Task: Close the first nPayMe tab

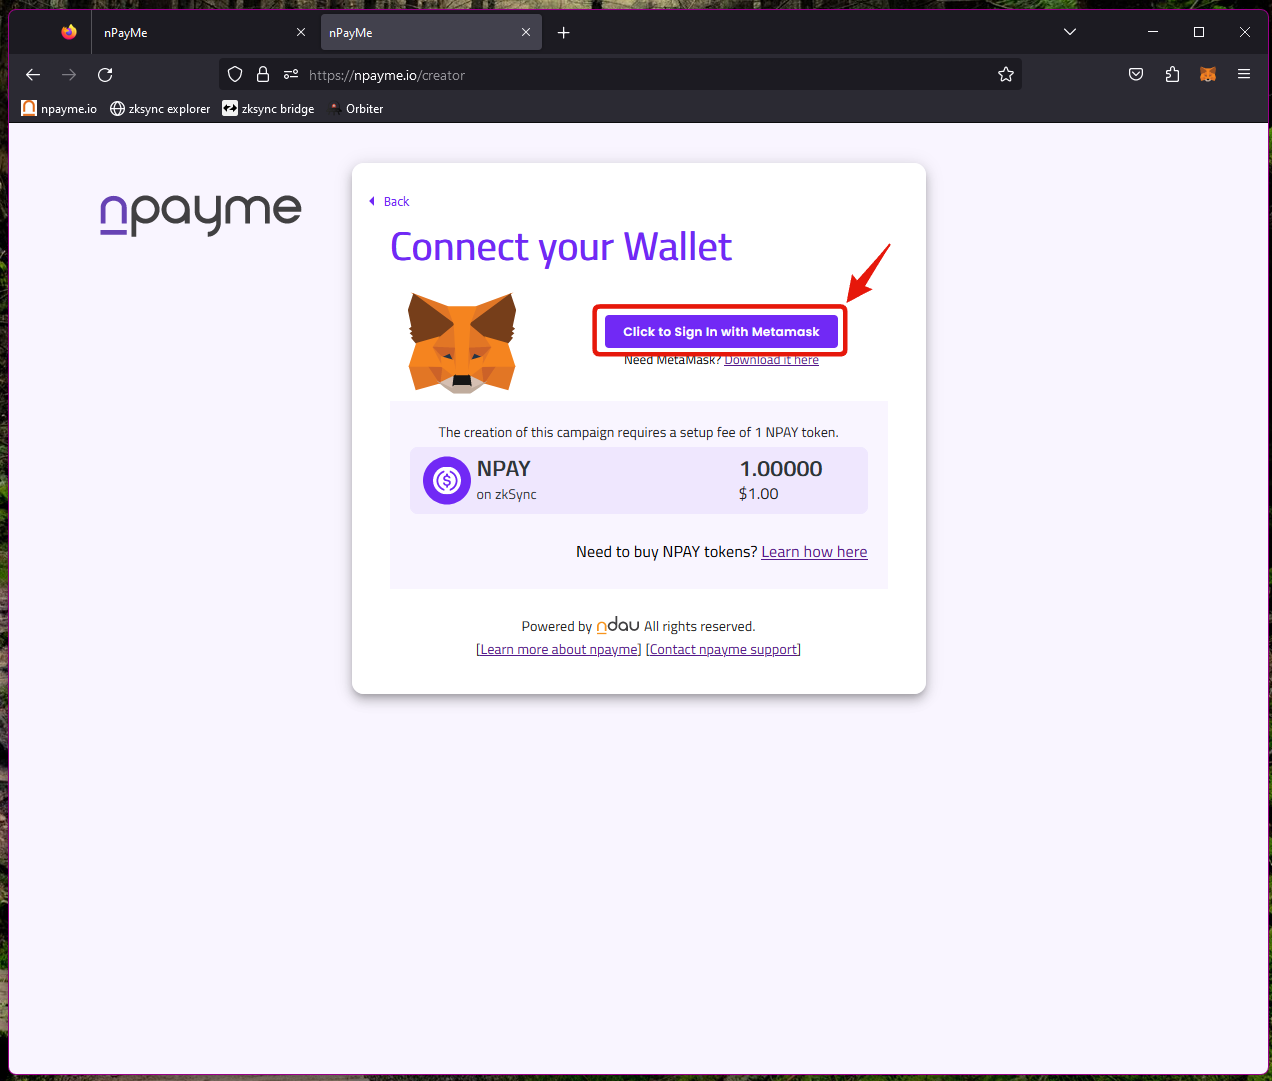Action: [301, 33]
